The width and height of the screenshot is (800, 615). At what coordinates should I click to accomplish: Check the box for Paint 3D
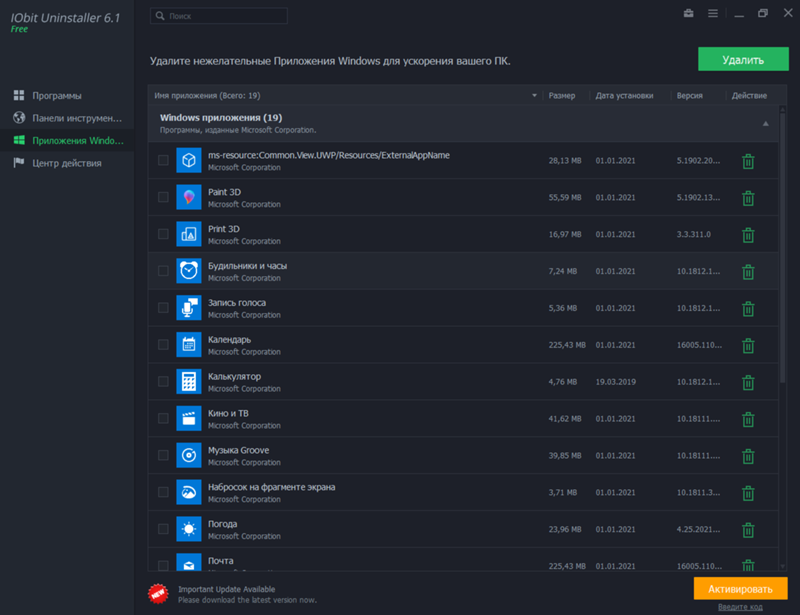tap(163, 197)
